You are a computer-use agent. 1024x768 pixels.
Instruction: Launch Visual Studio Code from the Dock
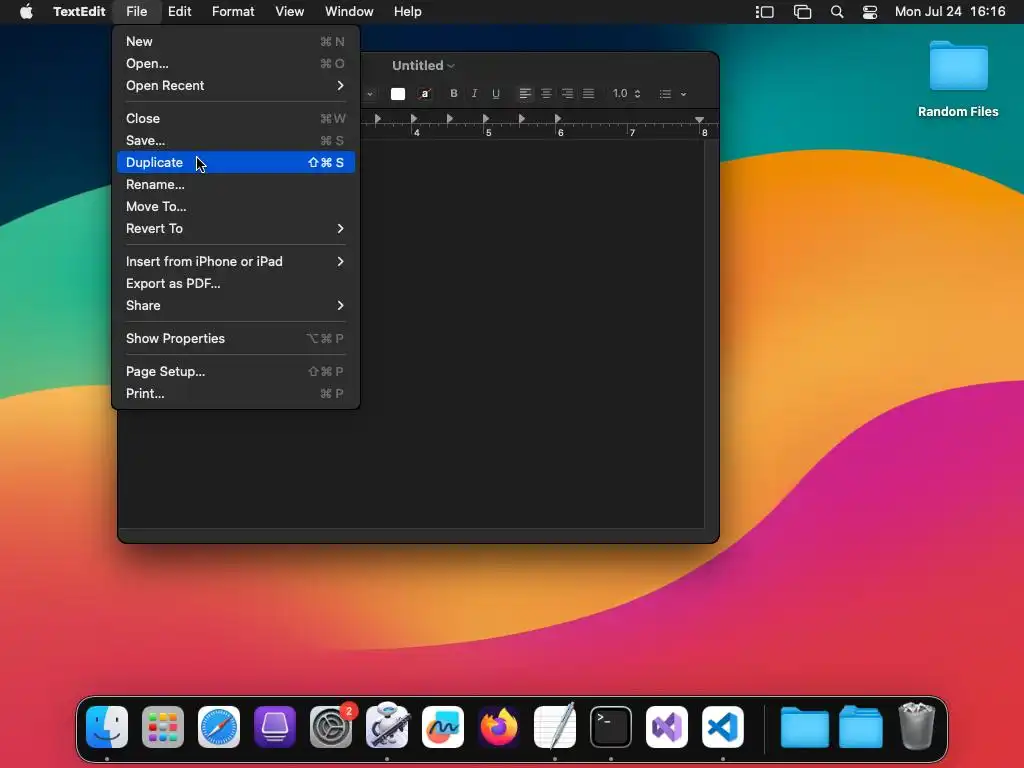coord(723,727)
